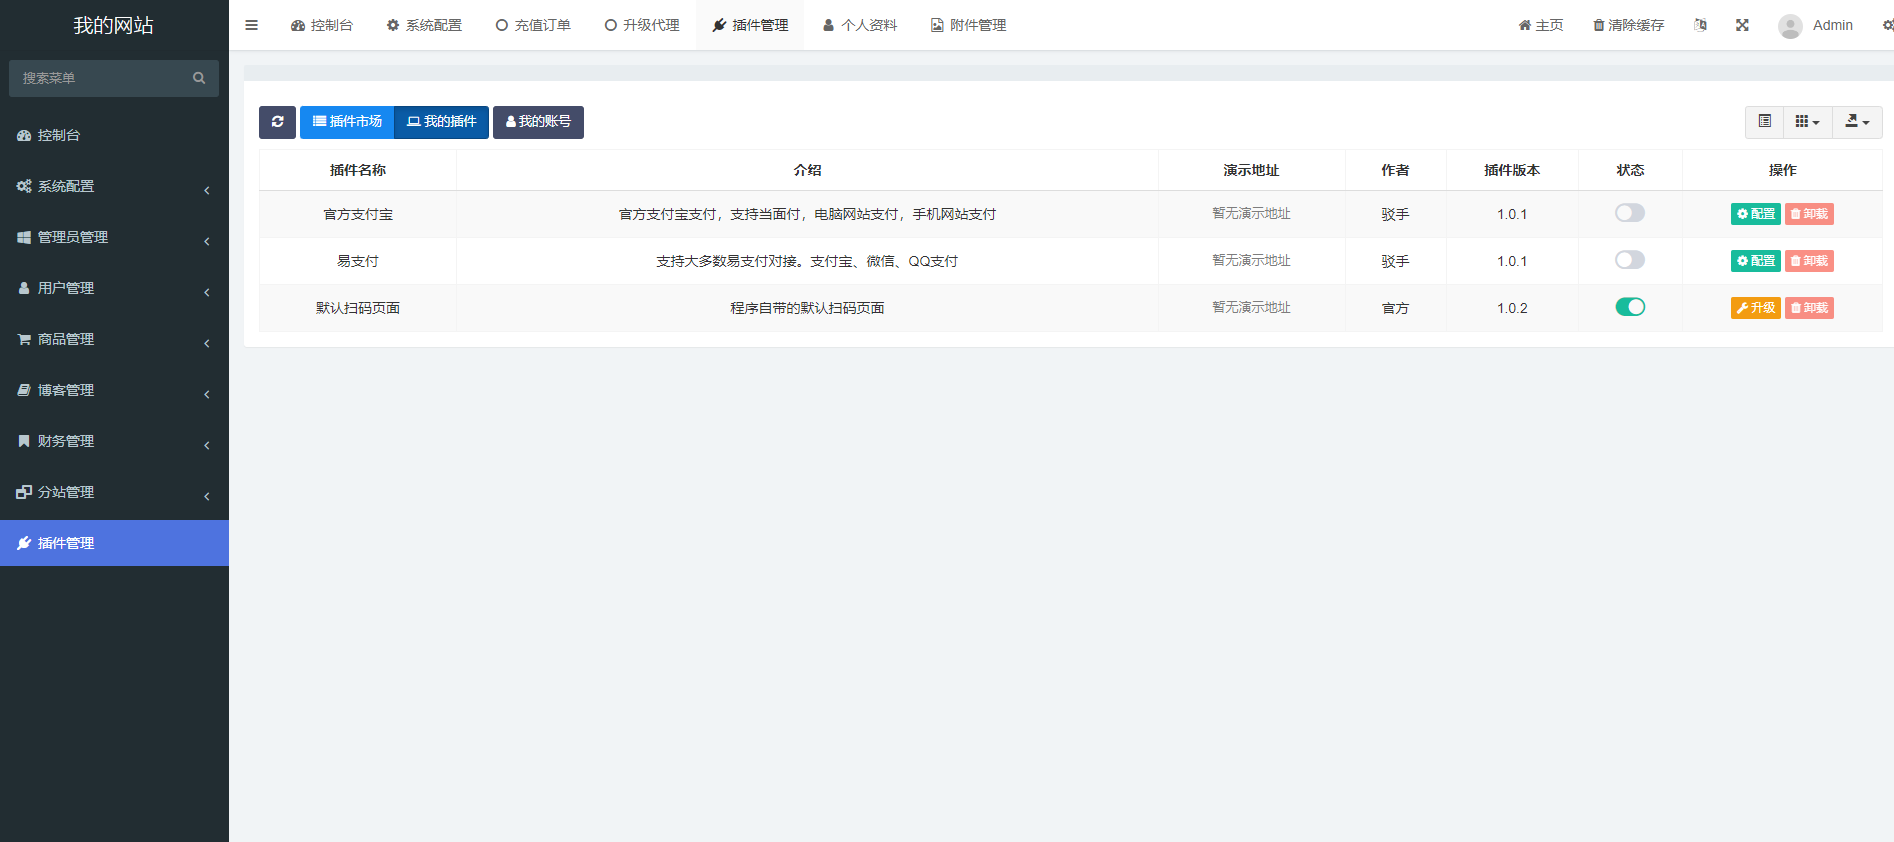Toggle table card view icon
Viewport: 1894px width, 842px height.
pos(1764,122)
